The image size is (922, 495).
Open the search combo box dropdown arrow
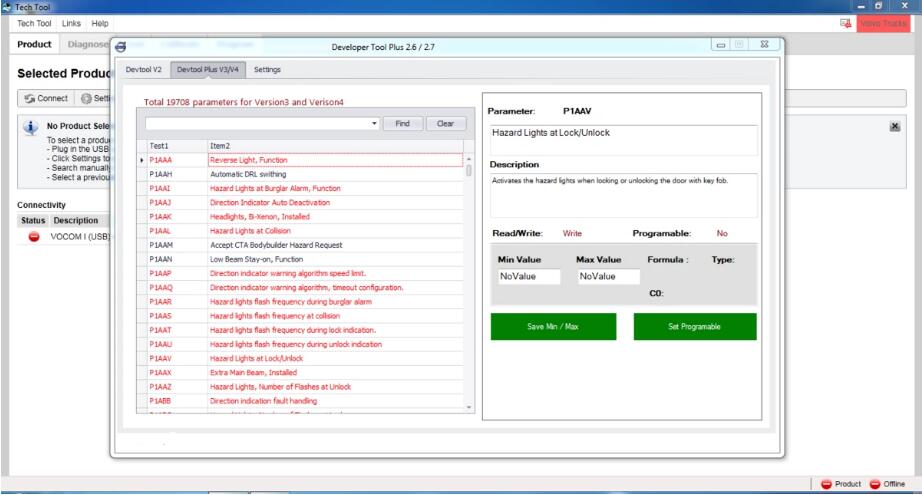point(374,123)
